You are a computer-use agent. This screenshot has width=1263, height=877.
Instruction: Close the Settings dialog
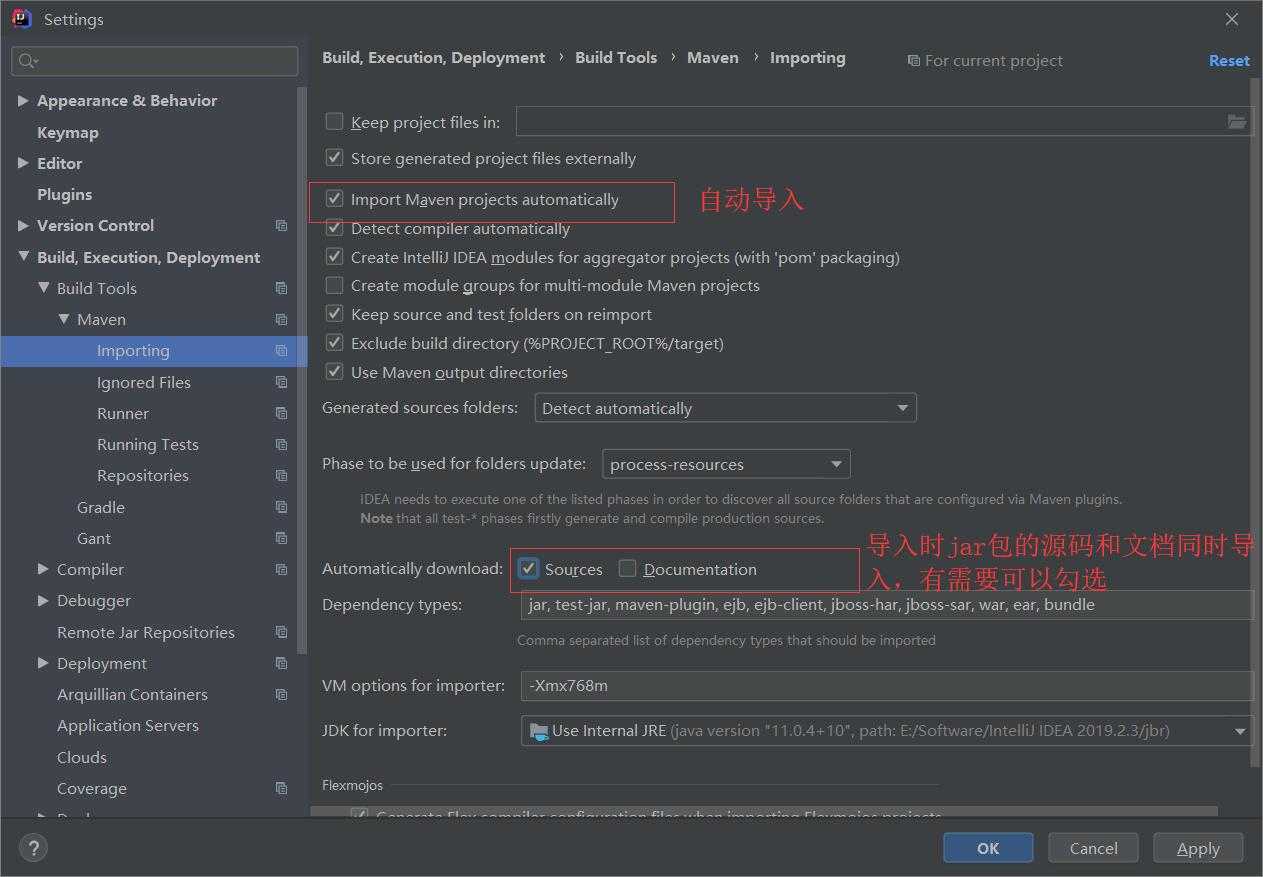point(1232,19)
